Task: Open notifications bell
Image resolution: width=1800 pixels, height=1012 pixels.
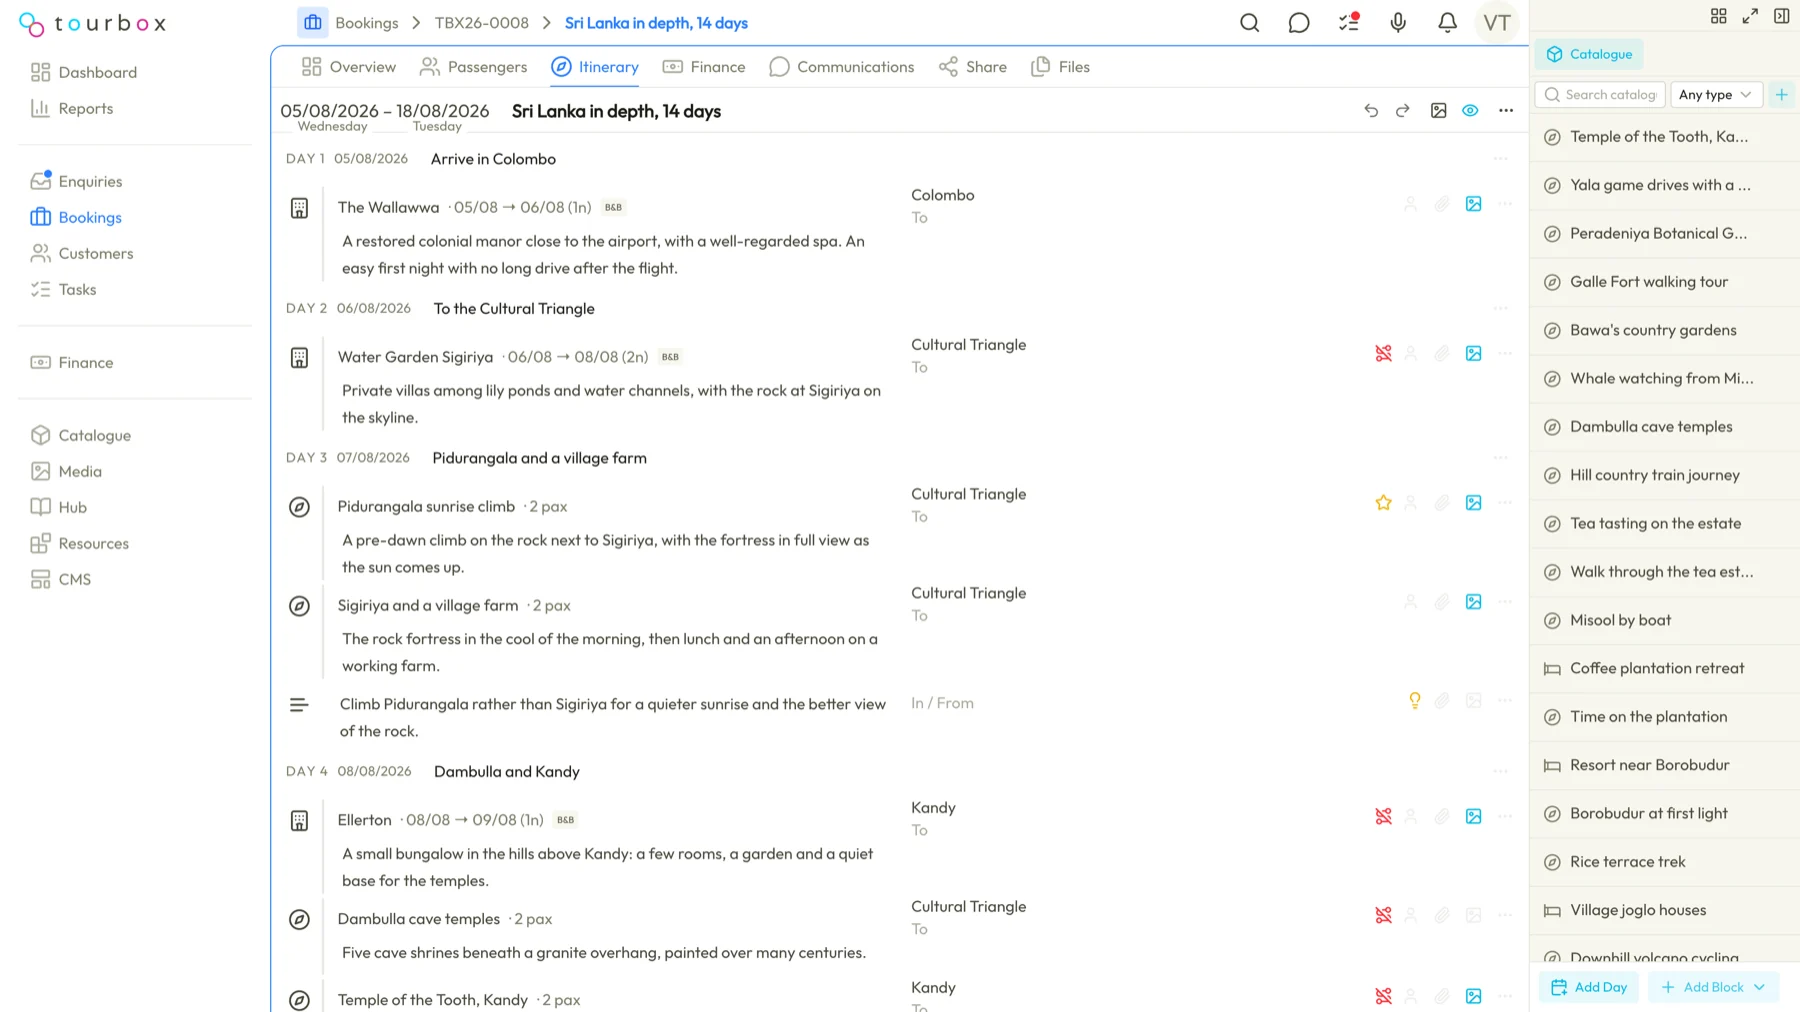Action: (1447, 23)
